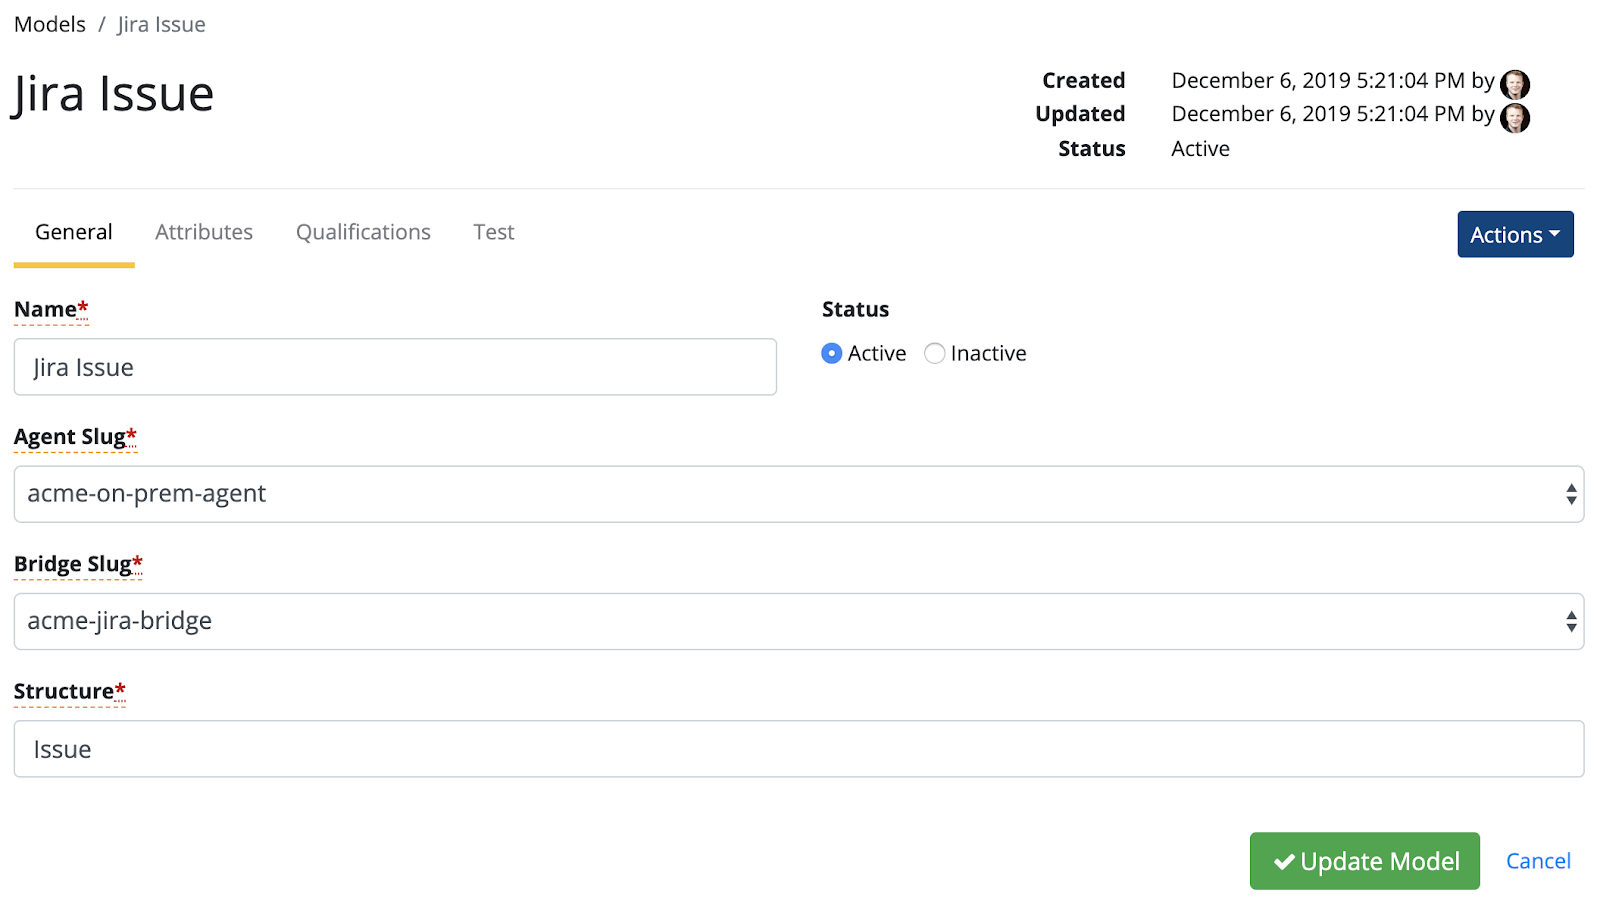Open the Bridge Slug dropdown

tap(799, 621)
